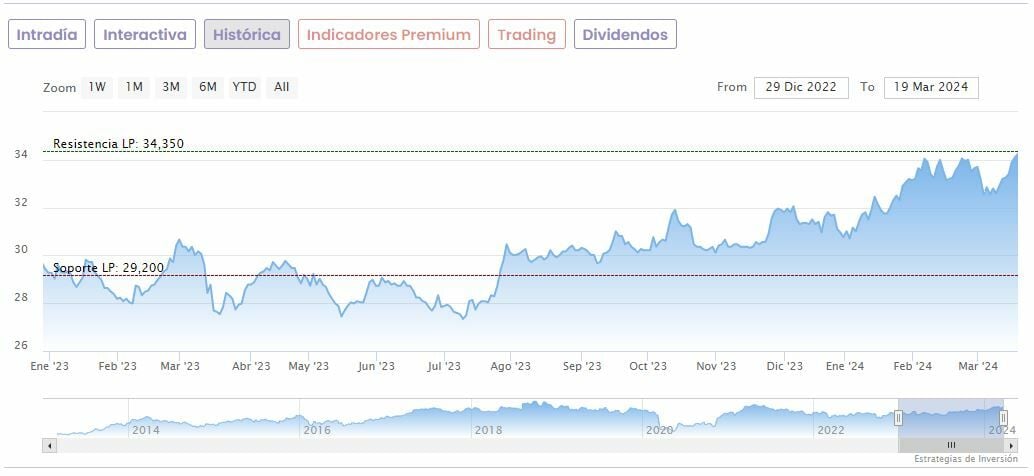Screen dimensions: 1034x476
Task: Grab the right range selector handle
Action: click(x=1003, y=417)
